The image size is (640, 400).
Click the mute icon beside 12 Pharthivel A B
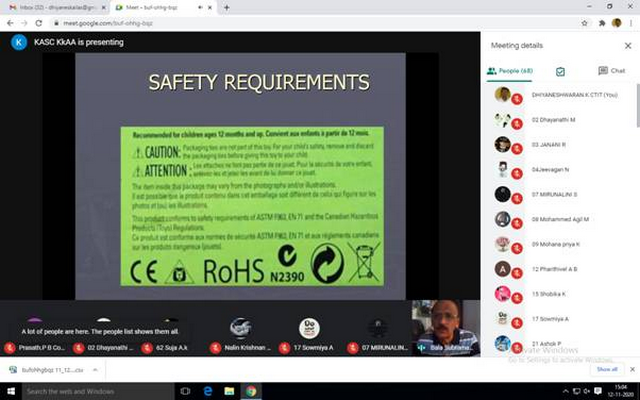517,273
